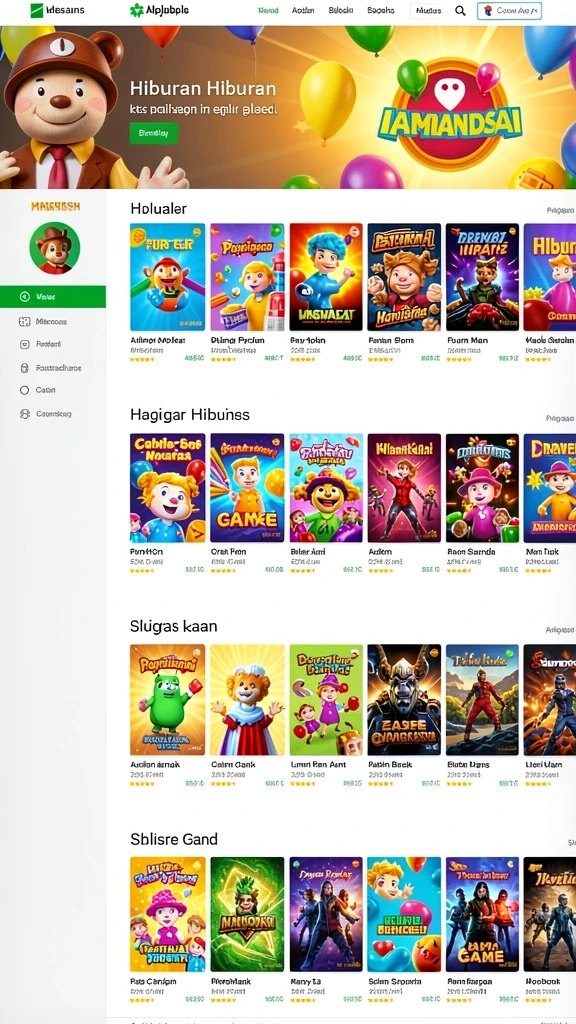
Task: Click the icon beside Restart in sidebar
Action: click(x=25, y=344)
